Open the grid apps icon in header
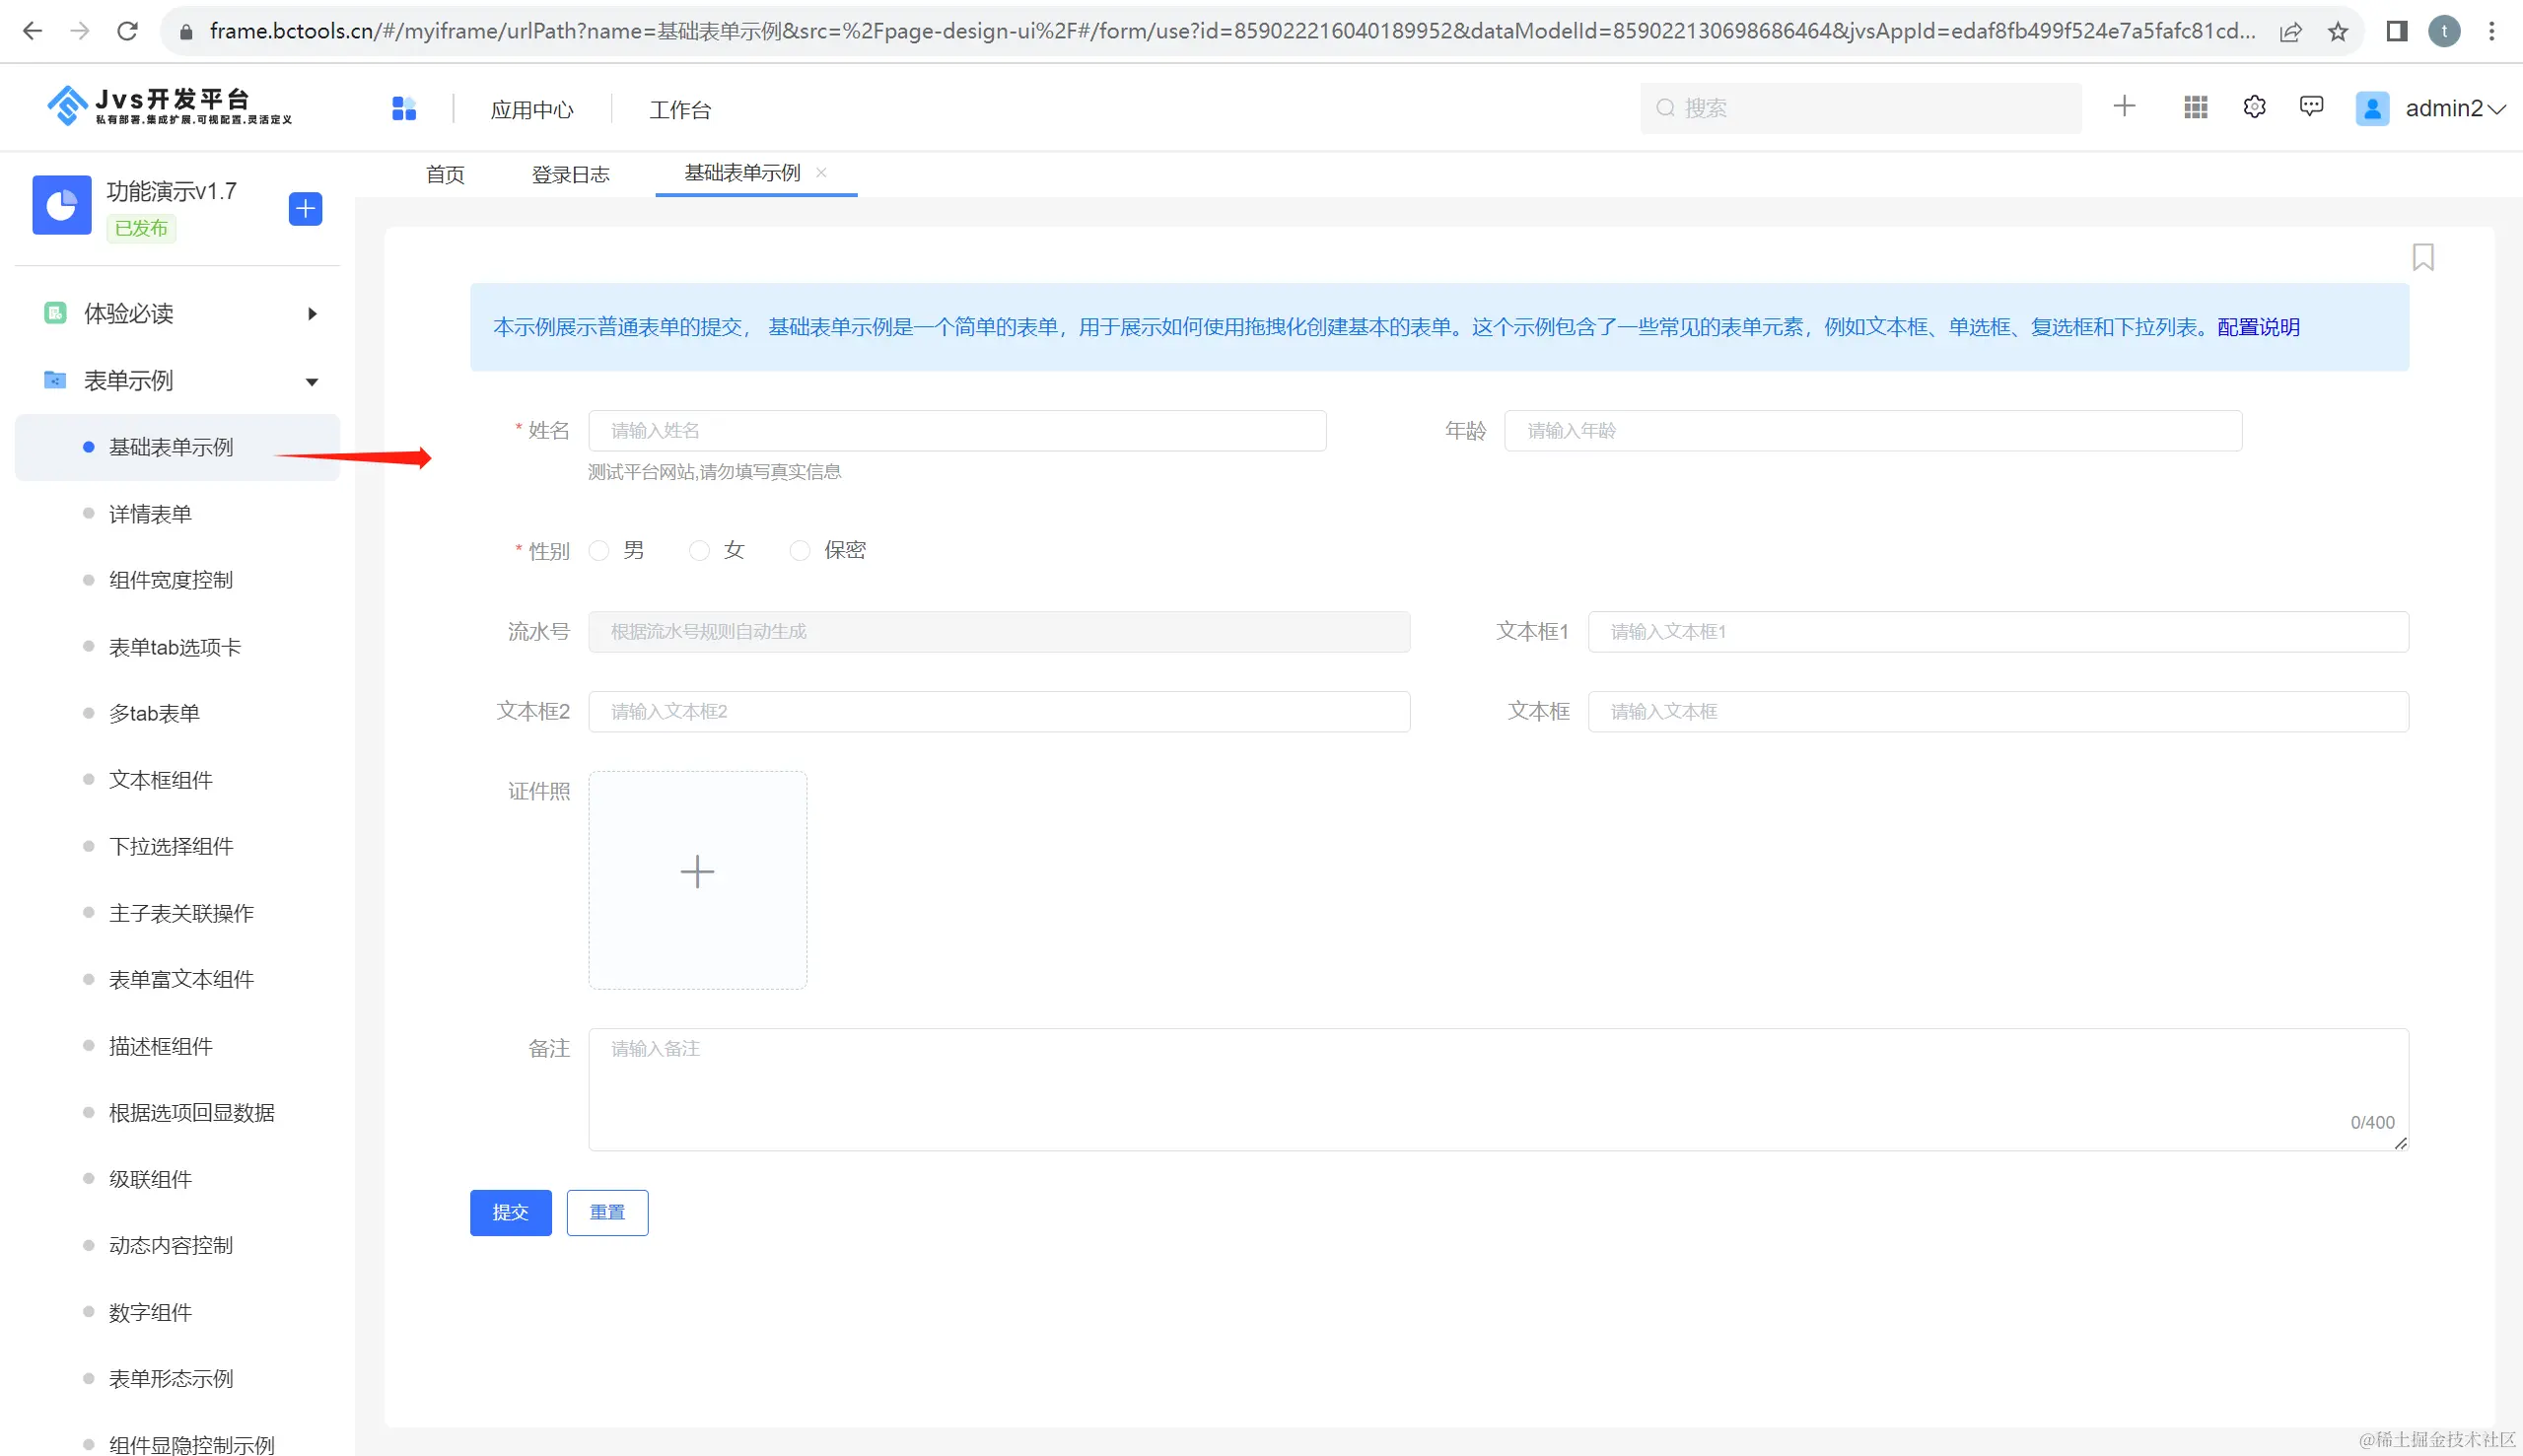This screenshot has width=2523, height=1456. [x=2195, y=107]
